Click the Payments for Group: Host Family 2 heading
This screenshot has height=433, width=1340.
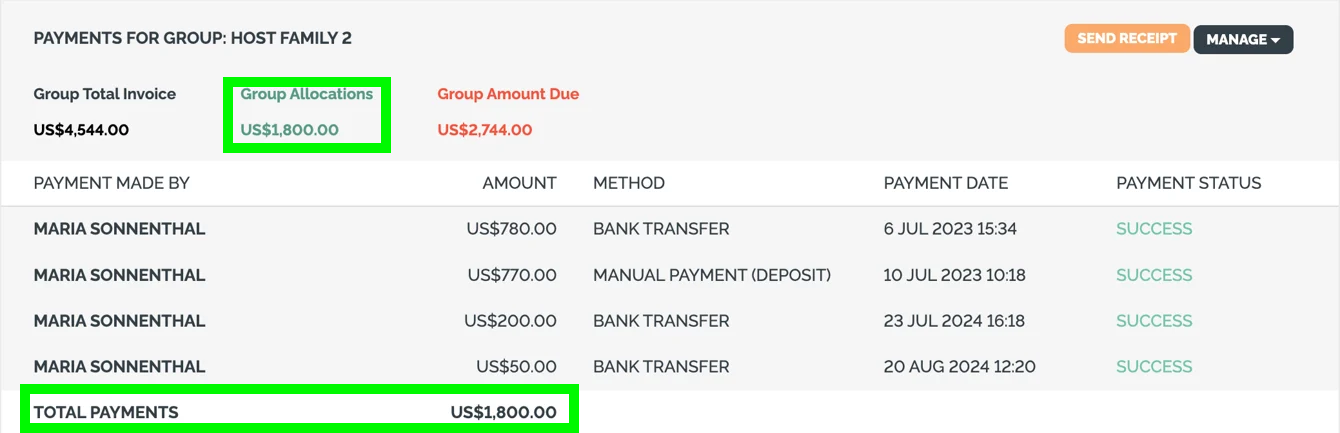point(193,39)
